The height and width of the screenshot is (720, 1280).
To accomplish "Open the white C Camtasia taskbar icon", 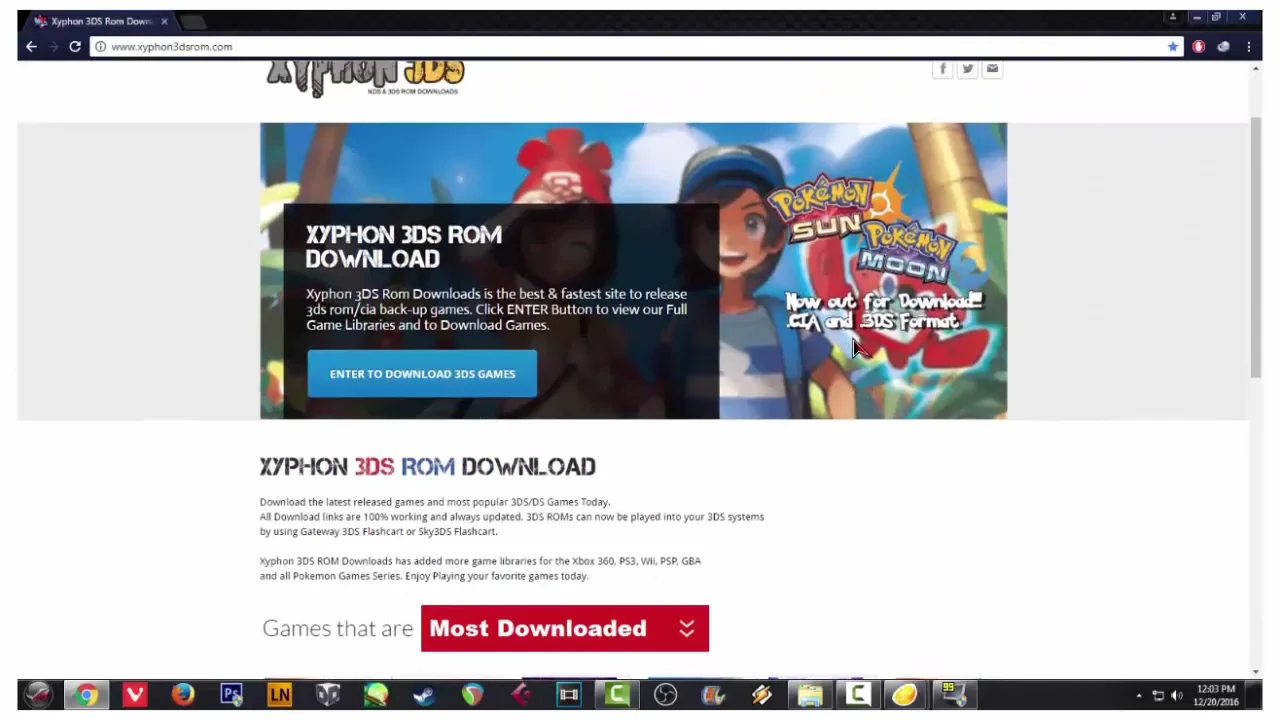I will [x=858, y=695].
